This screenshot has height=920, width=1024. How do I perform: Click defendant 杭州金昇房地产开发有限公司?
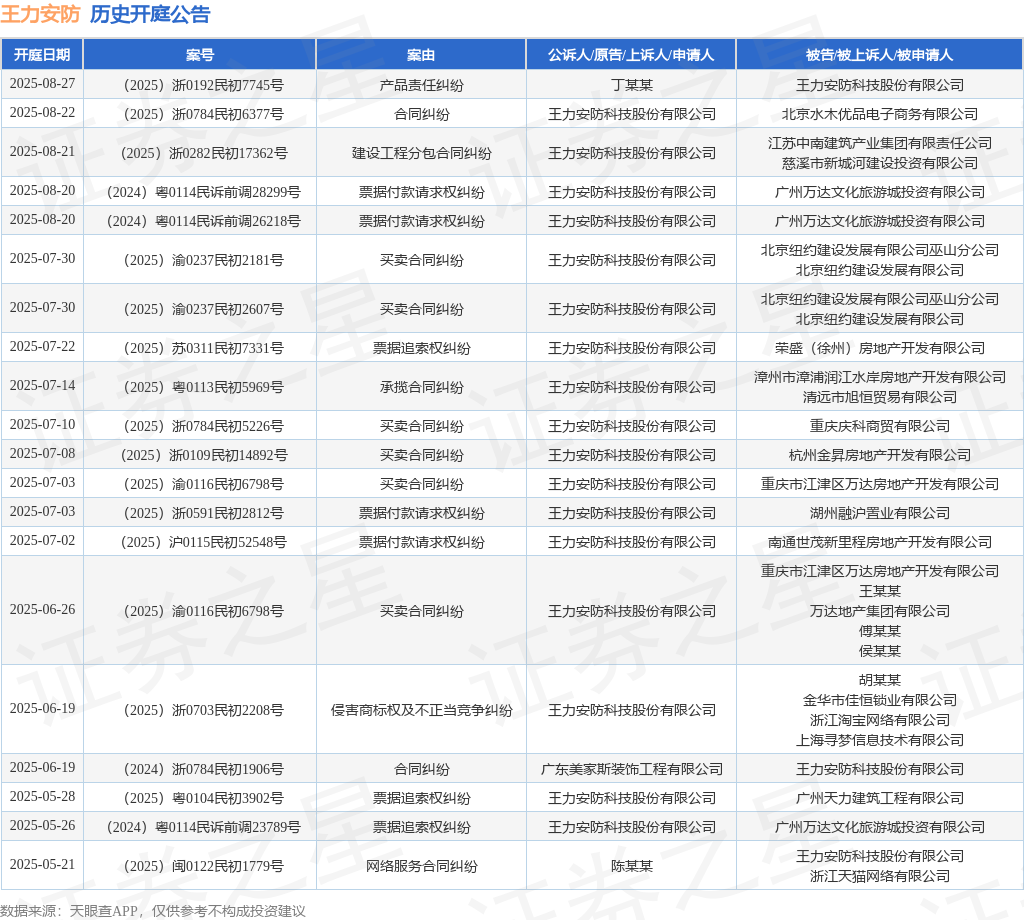pyautogui.click(x=880, y=455)
